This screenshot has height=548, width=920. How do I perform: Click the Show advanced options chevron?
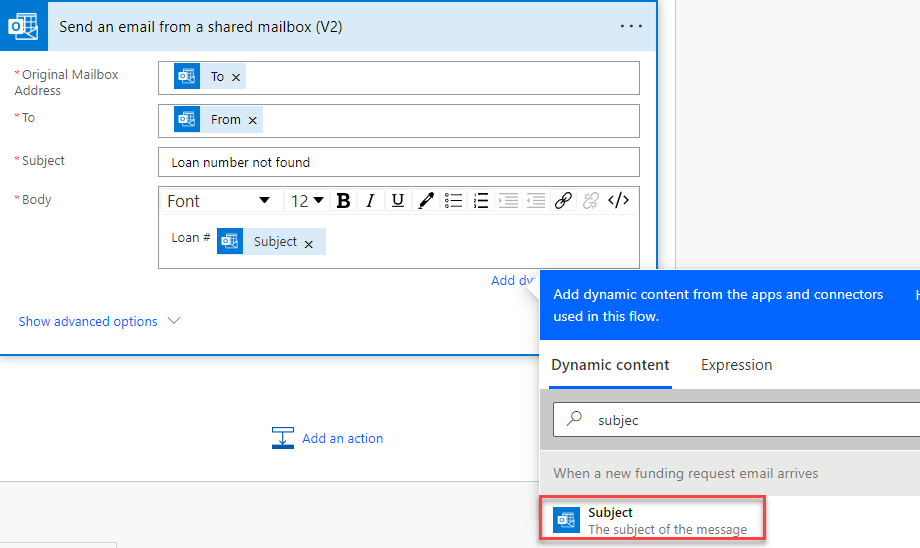[x=174, y=321]
